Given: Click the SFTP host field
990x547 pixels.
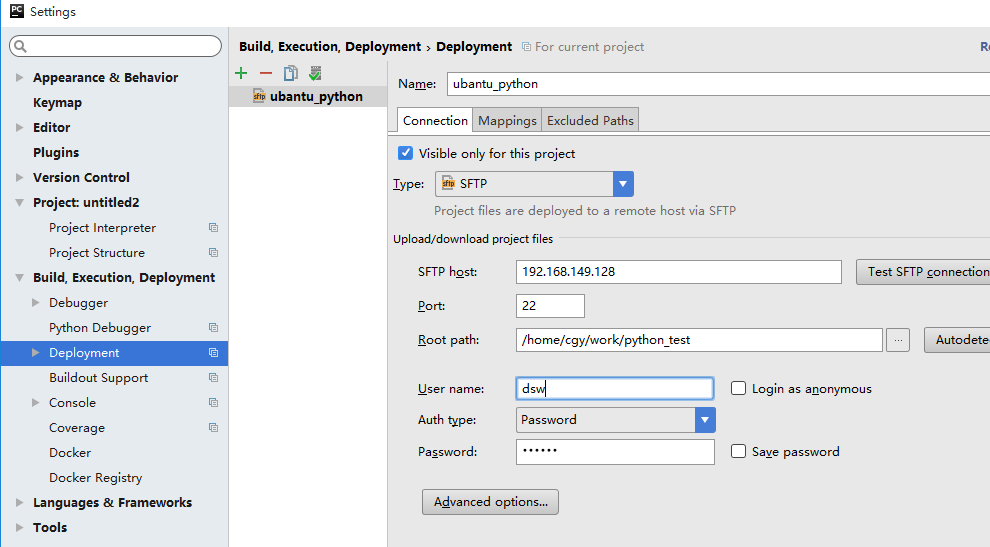Looking at the screenshot, I should coord(679,272).
